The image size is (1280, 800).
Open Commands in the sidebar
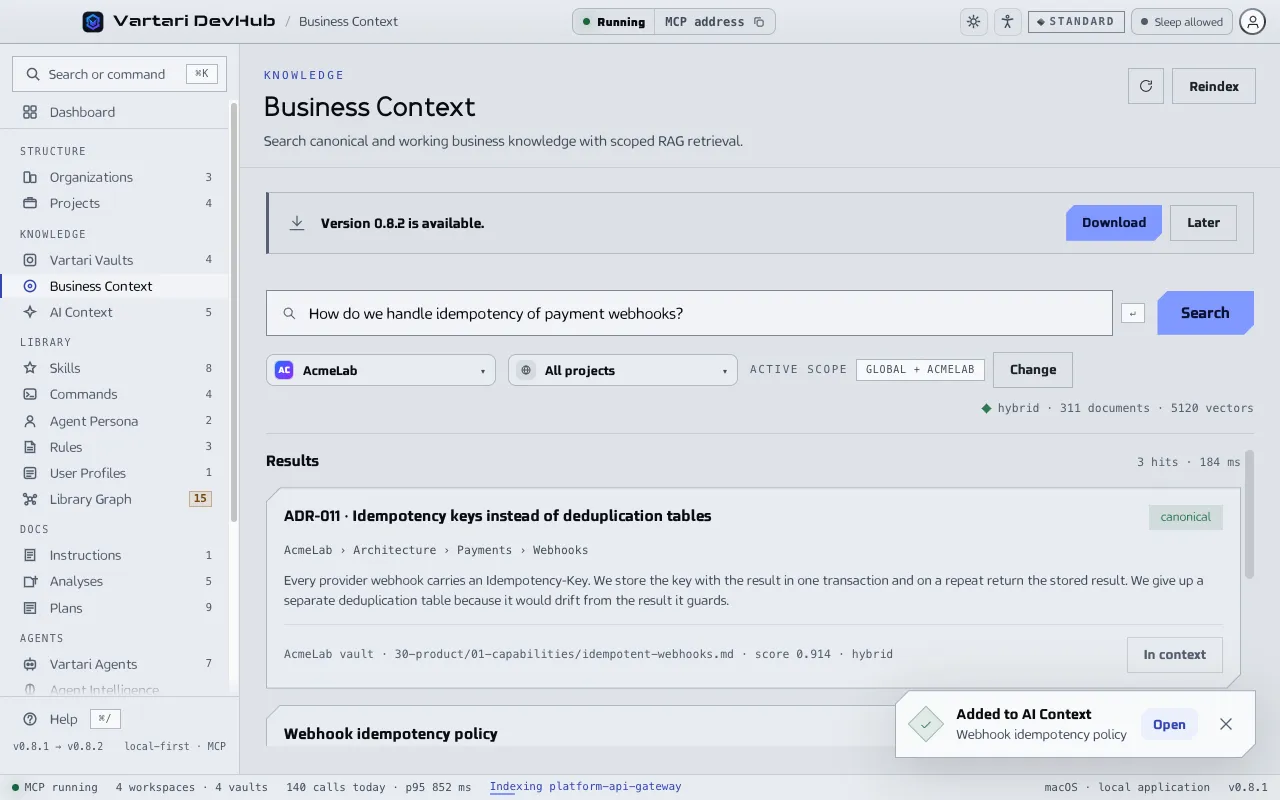coord(115,394)
